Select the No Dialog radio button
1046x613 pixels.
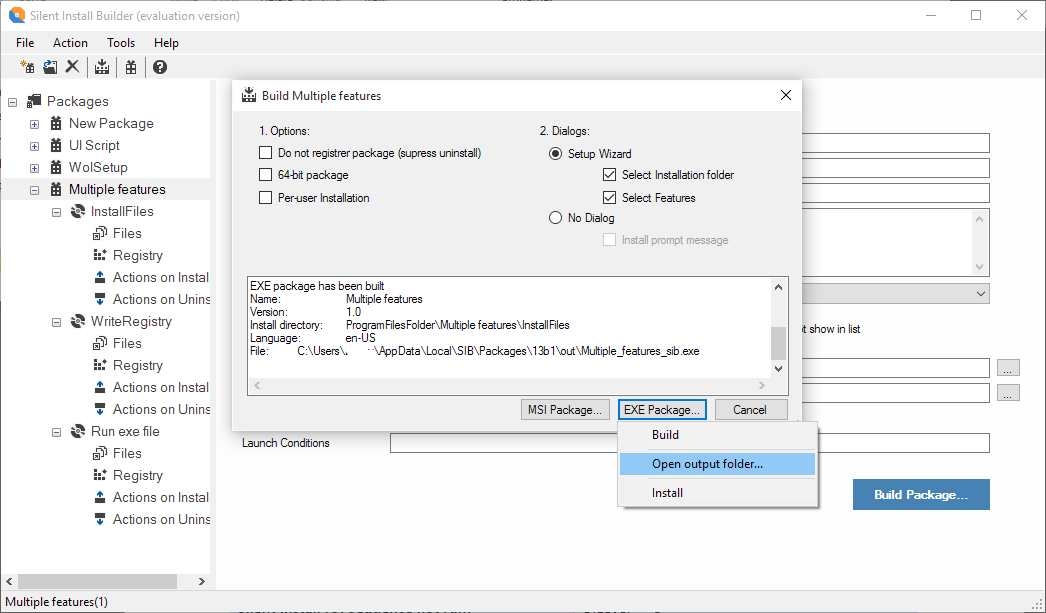(x=556, y=218)
